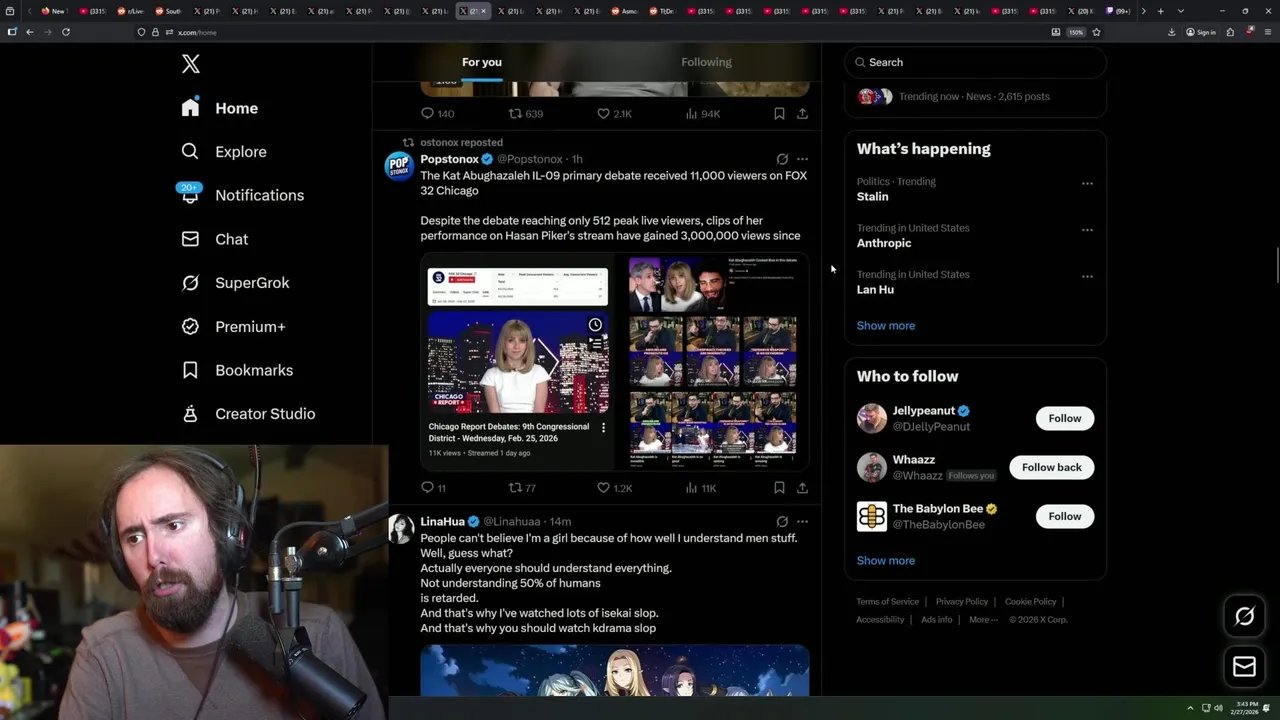
Task: Share the top post
Action: click(802, 114)
